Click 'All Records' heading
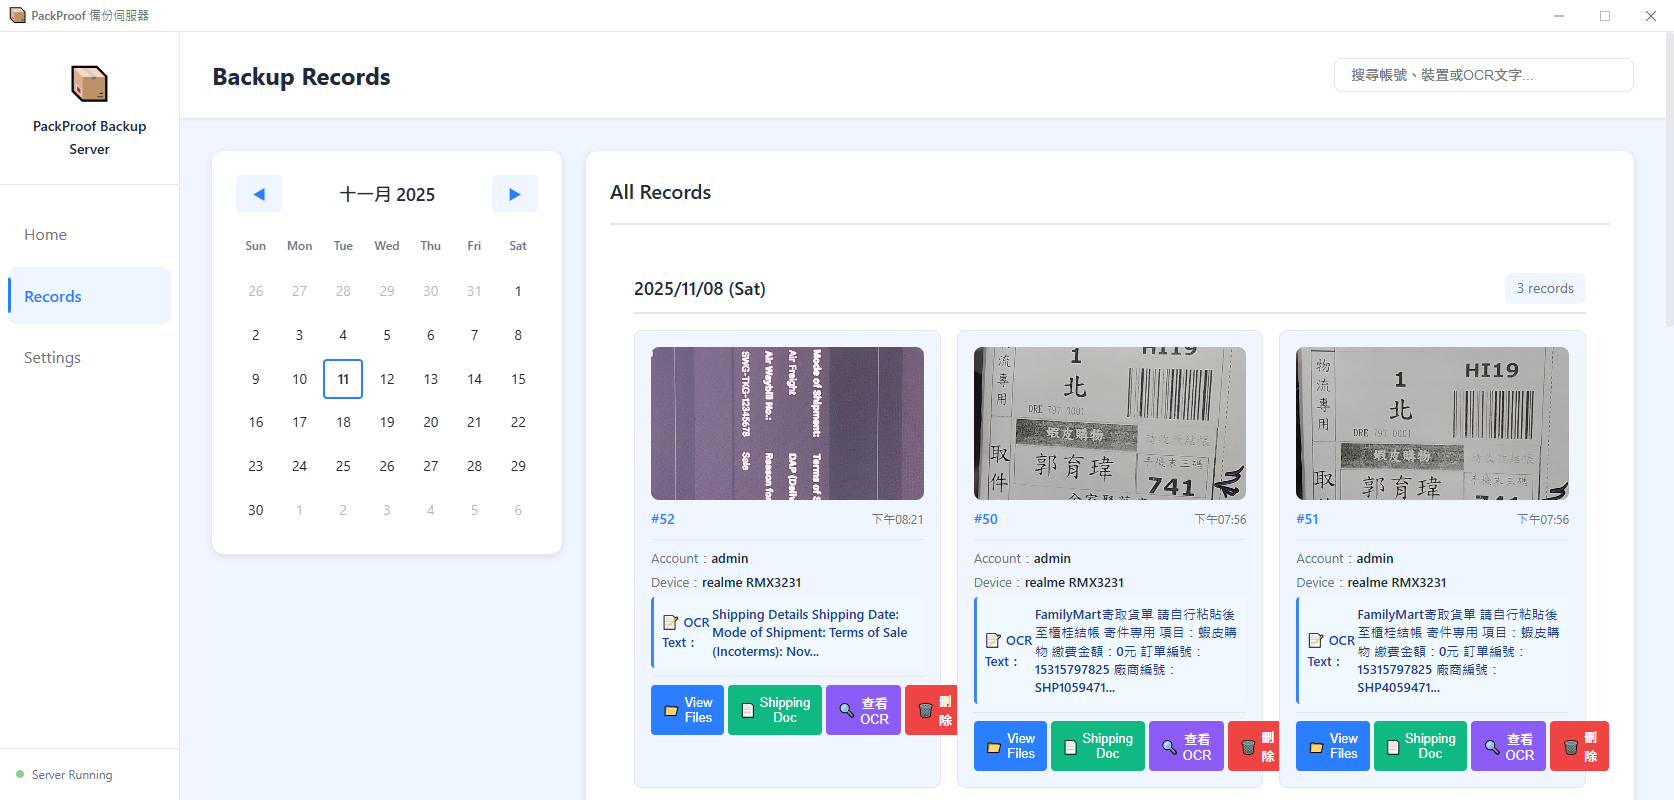The image size is (1674, 800). (x=661, y=192)
